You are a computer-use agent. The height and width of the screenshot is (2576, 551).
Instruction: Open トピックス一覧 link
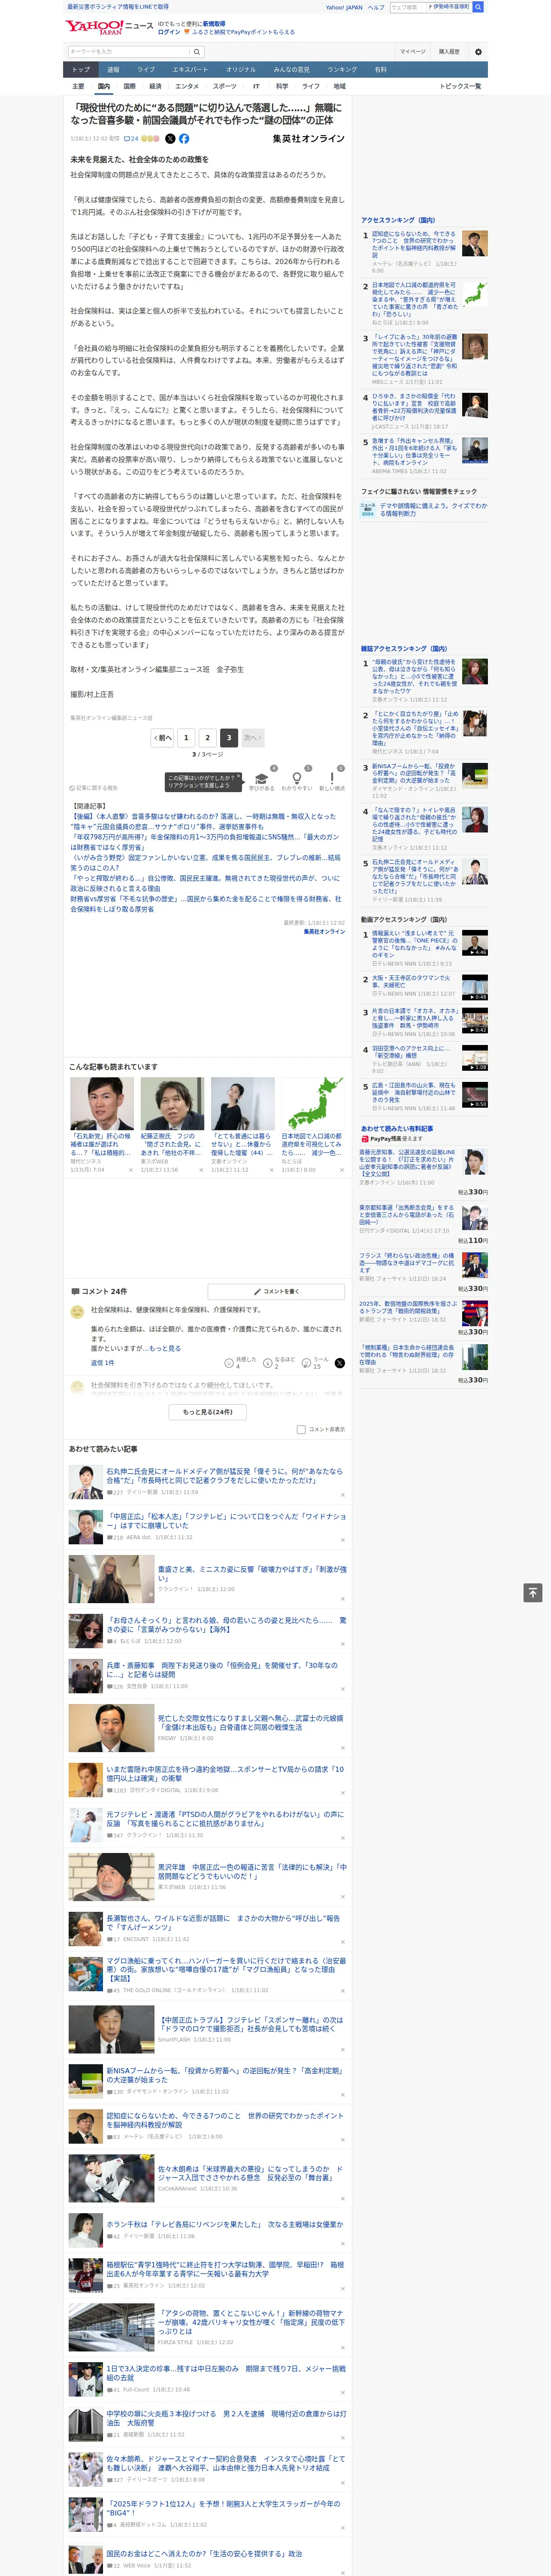pos(460,86)
